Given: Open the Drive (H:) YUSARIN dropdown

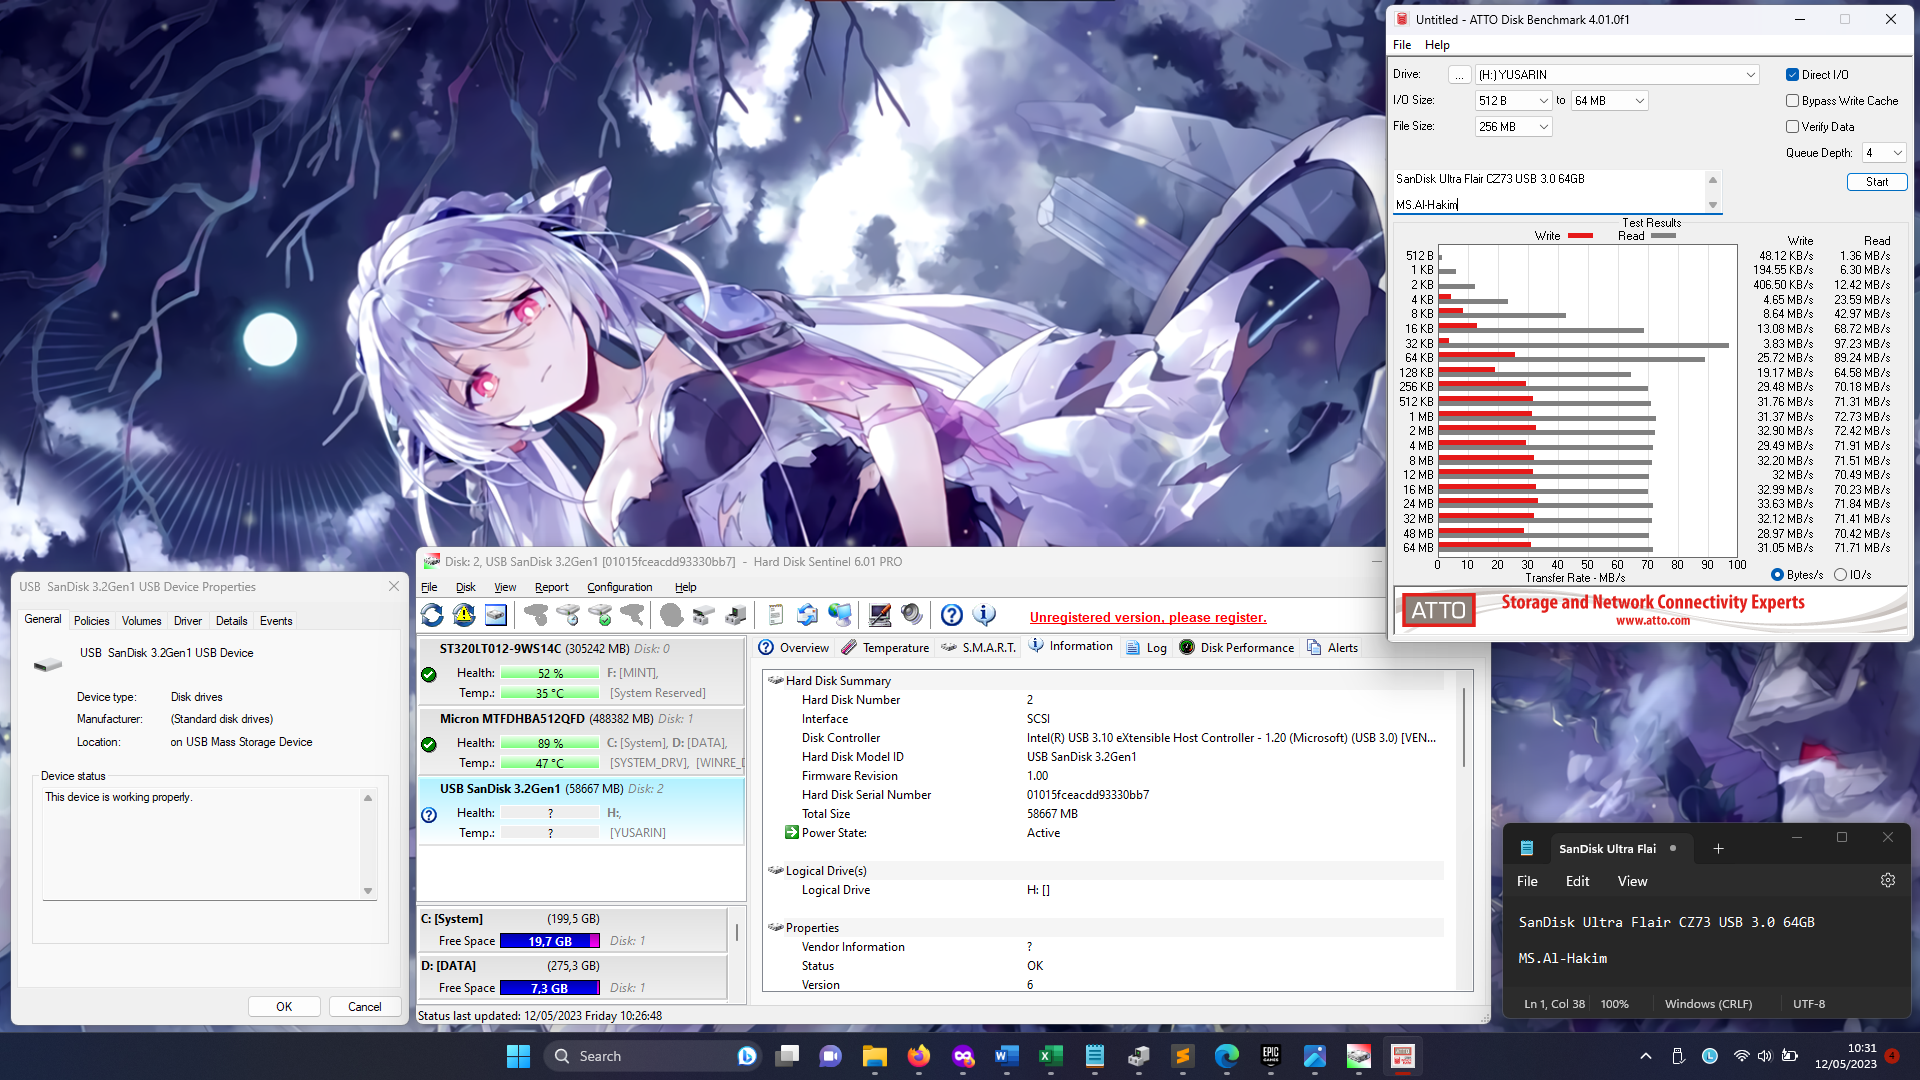Looking at the screenshot, I should tap(1617, 75).
